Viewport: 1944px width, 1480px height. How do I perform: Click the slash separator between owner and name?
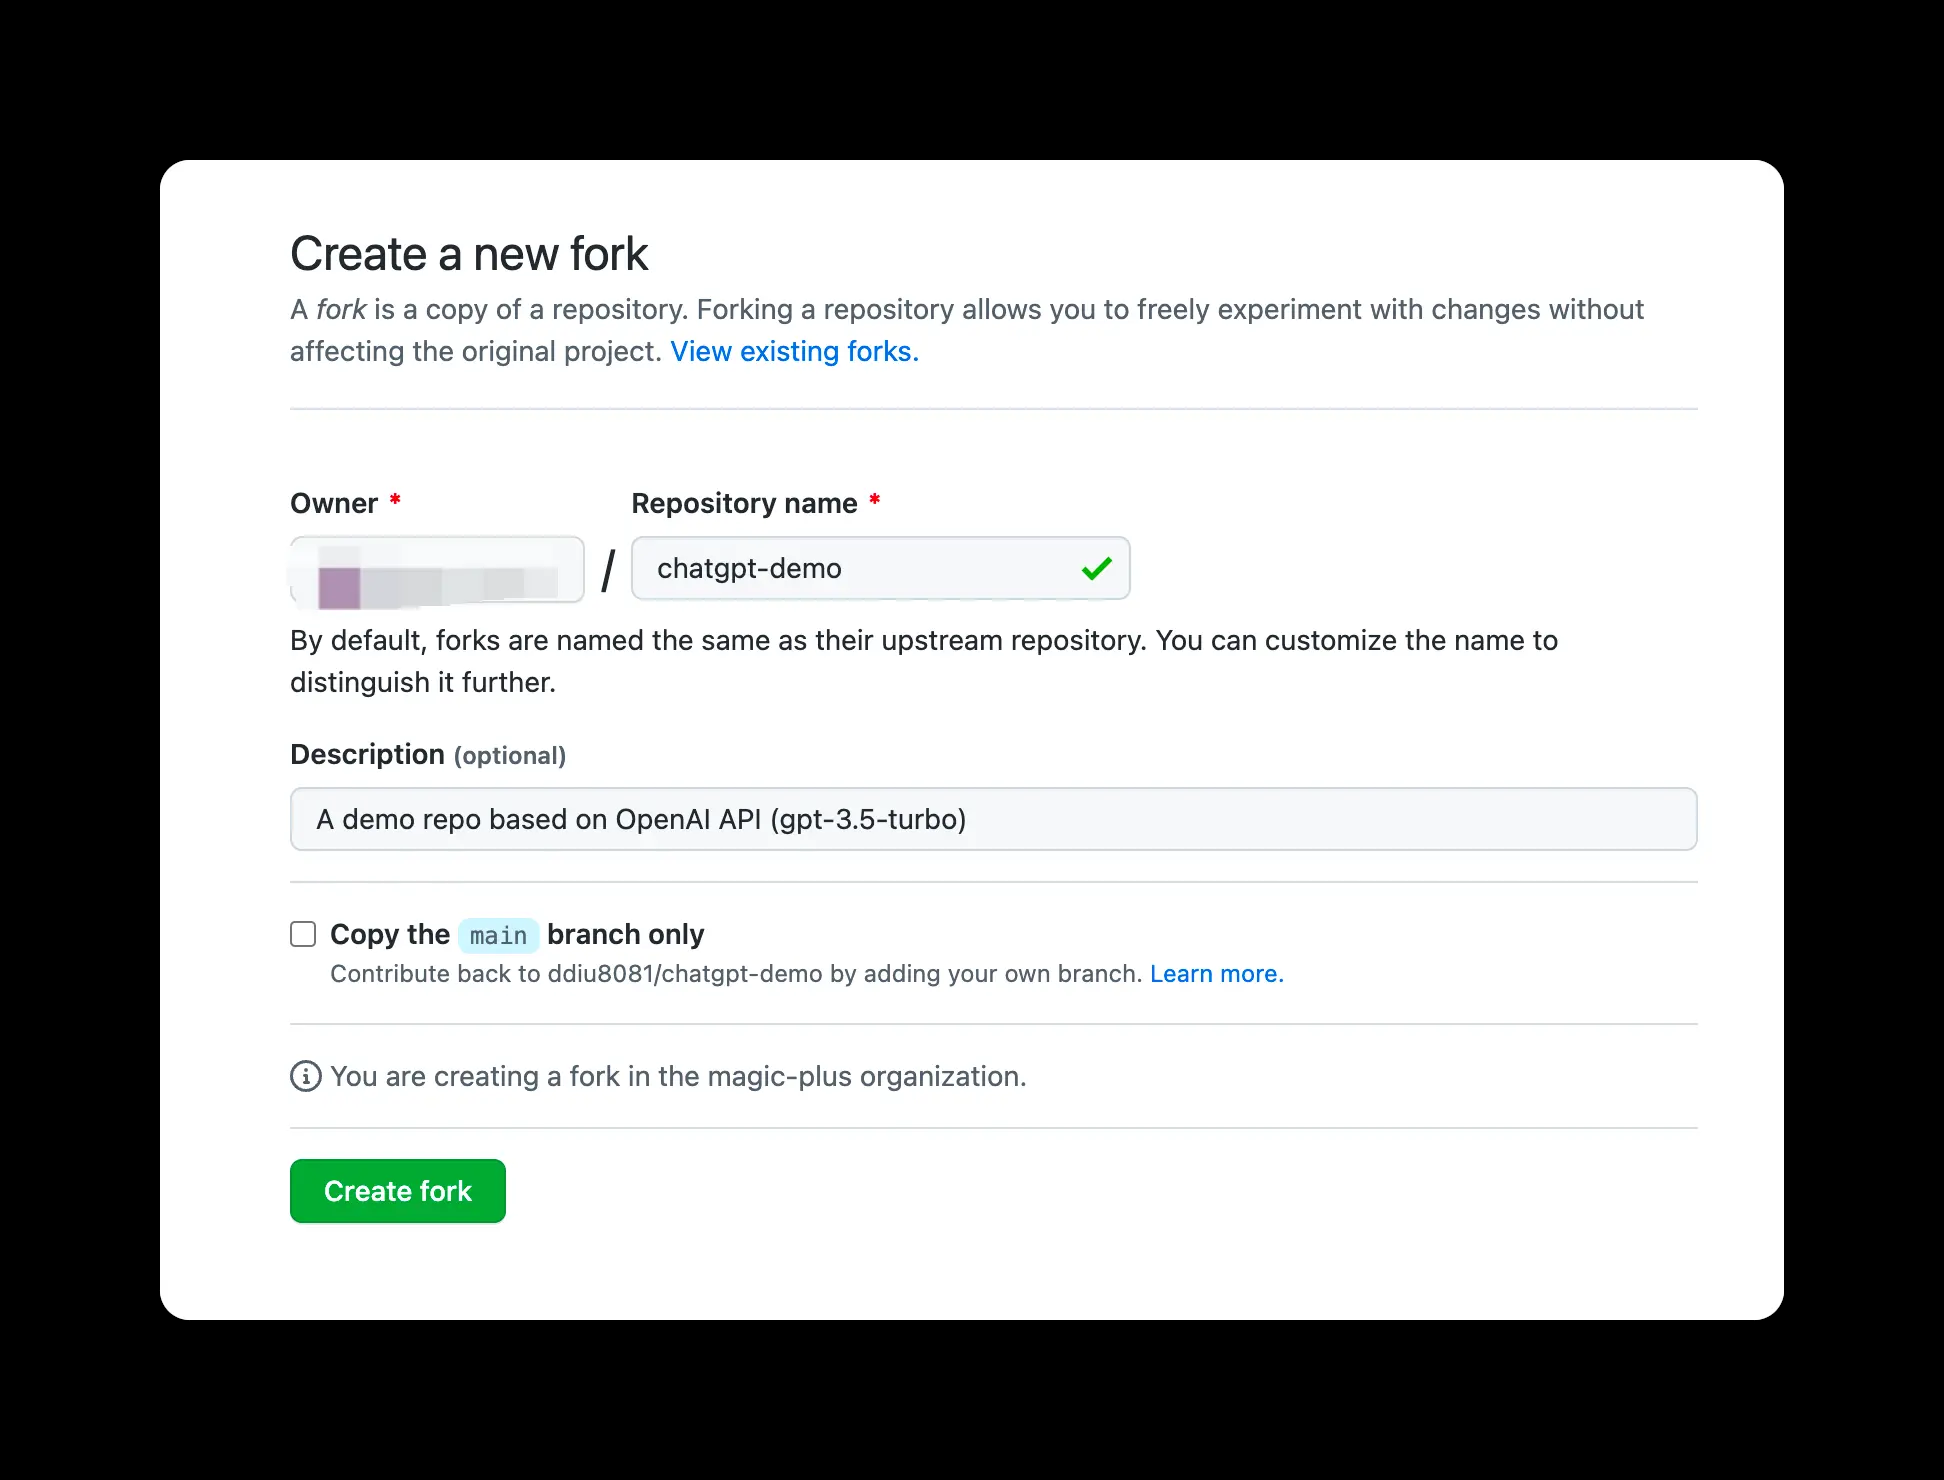click(608, 570)
